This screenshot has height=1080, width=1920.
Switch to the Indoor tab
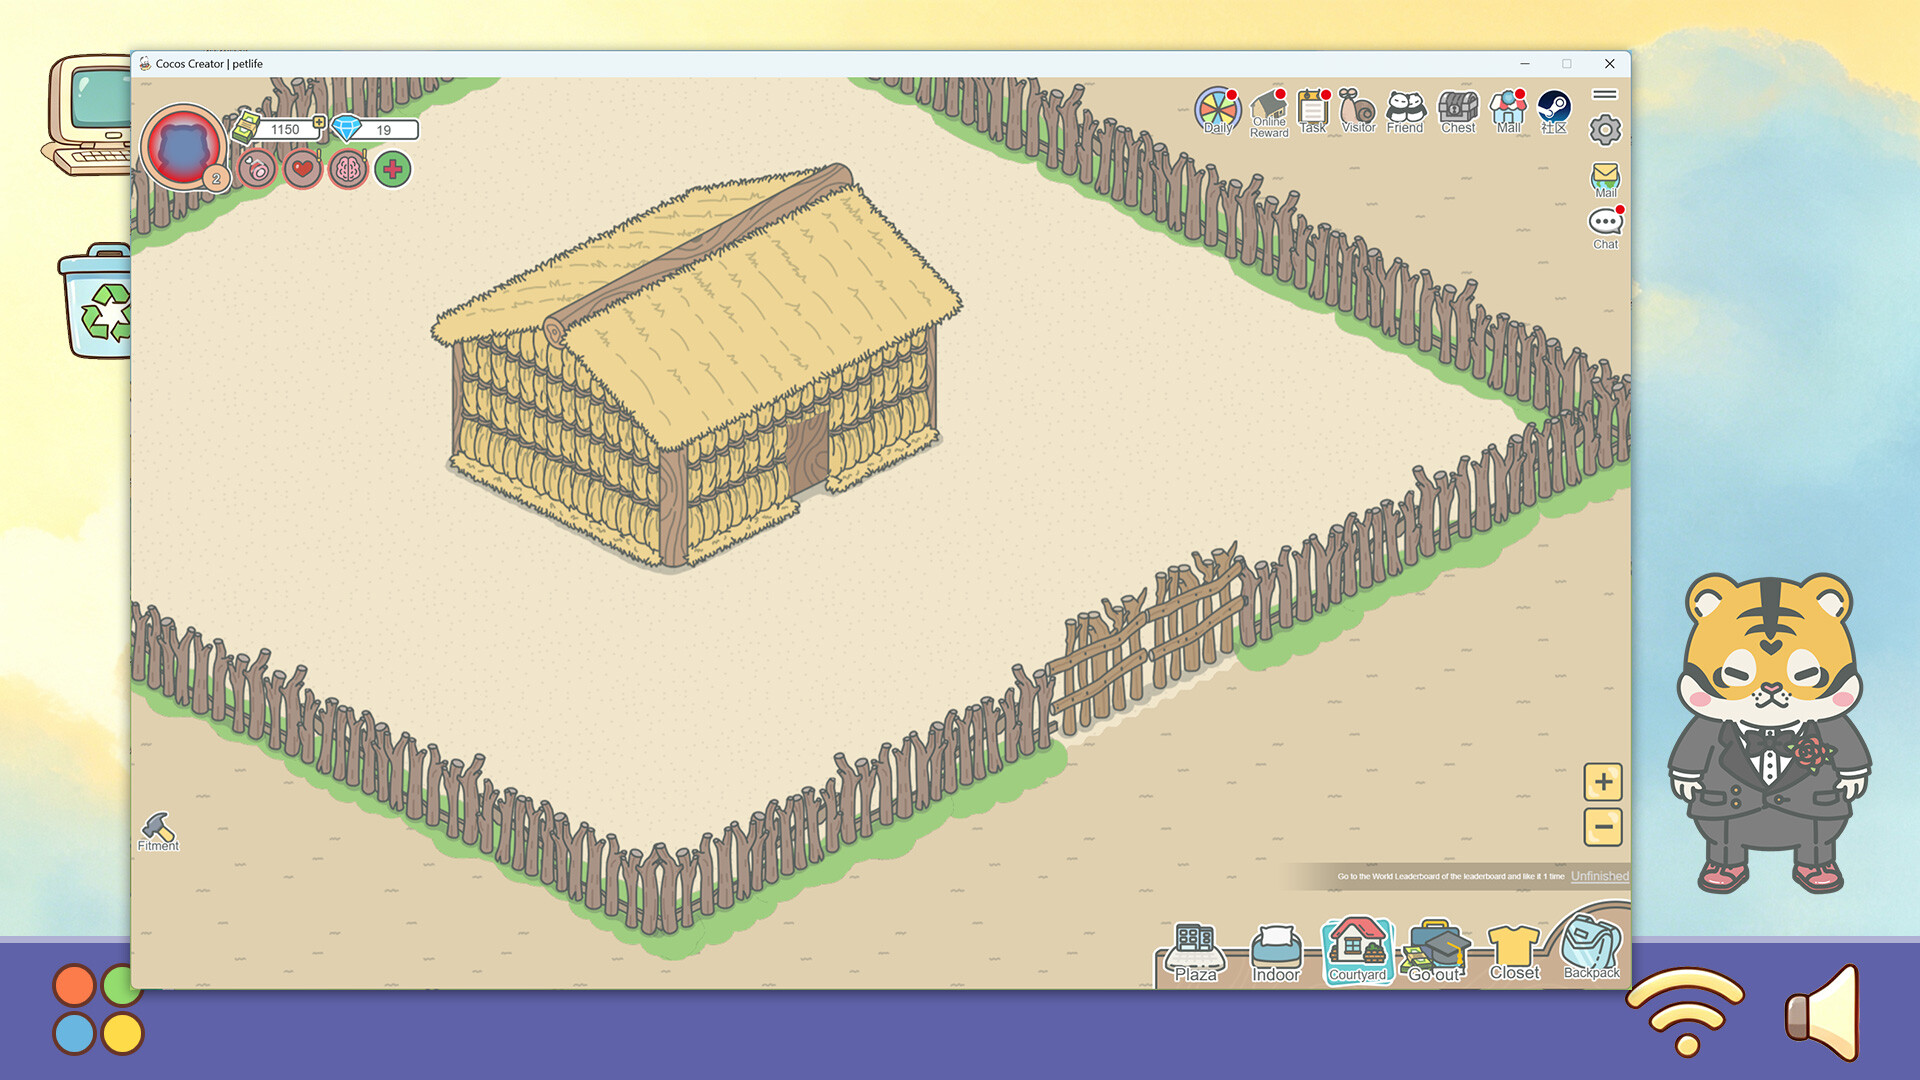[1276, 953]
